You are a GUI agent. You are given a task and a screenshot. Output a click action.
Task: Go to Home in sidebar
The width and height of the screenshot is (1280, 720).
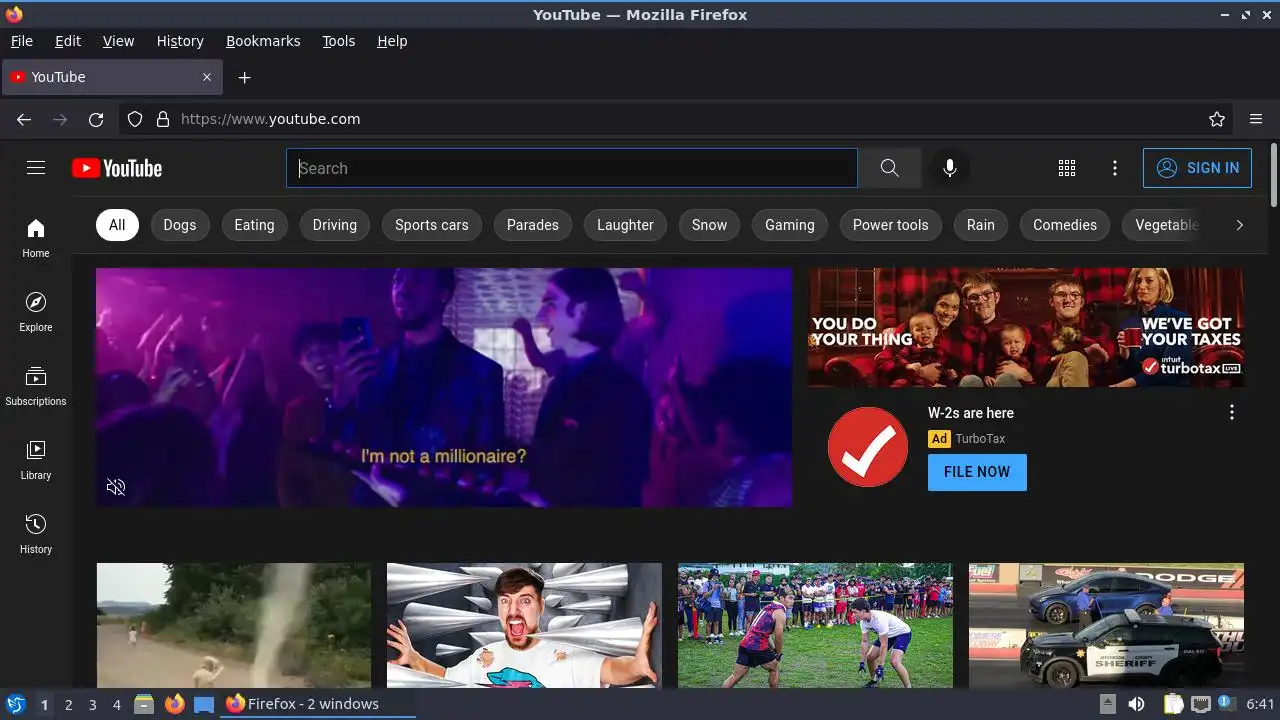pyautogui.click(x=36, y=238)
